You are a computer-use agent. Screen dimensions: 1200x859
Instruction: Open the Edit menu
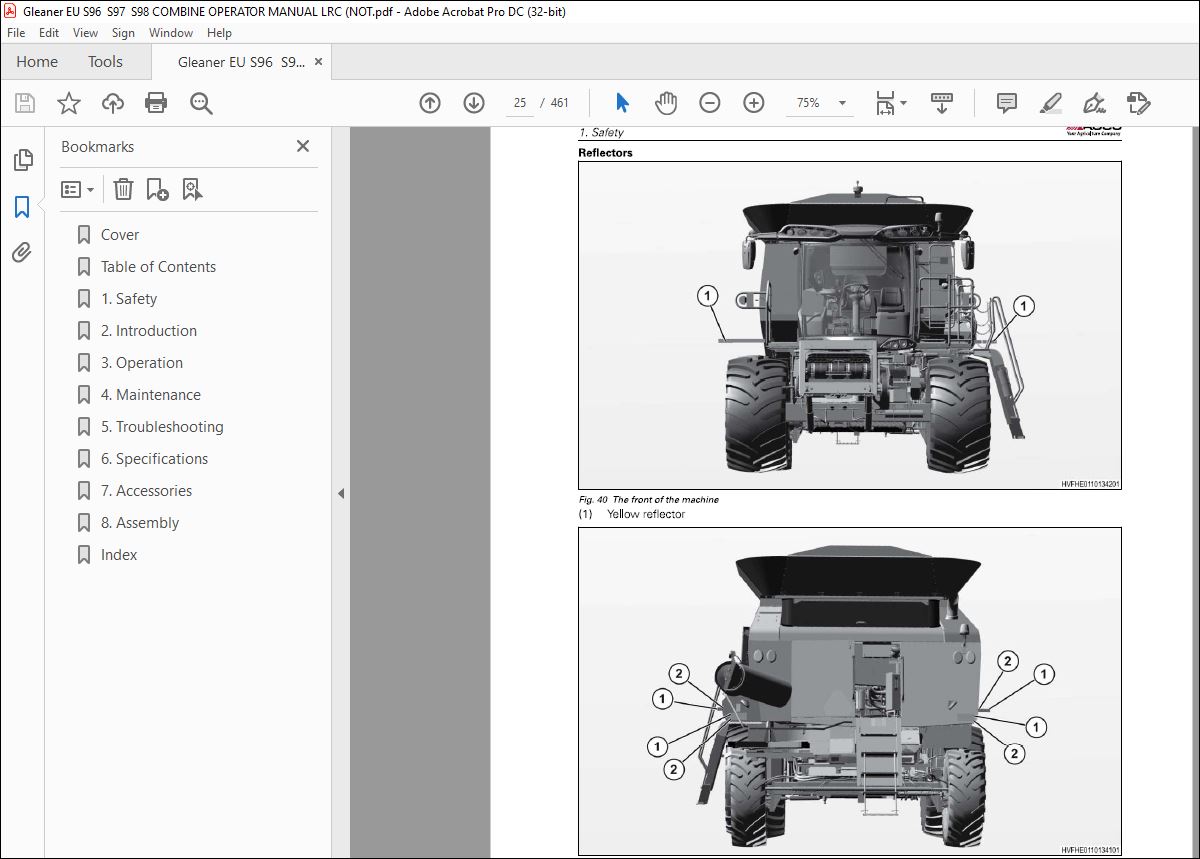coord(49,33)
